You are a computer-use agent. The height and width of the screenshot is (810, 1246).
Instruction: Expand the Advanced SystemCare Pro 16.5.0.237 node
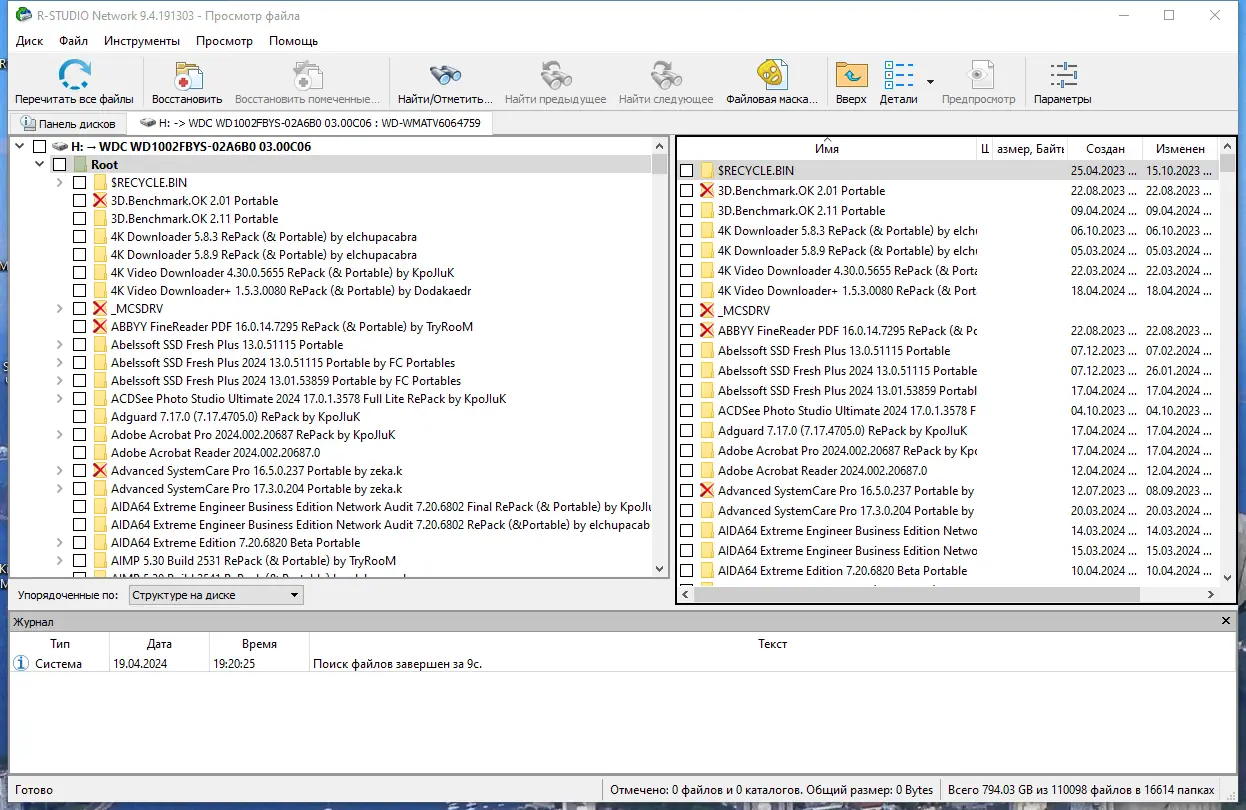point(60,471)
